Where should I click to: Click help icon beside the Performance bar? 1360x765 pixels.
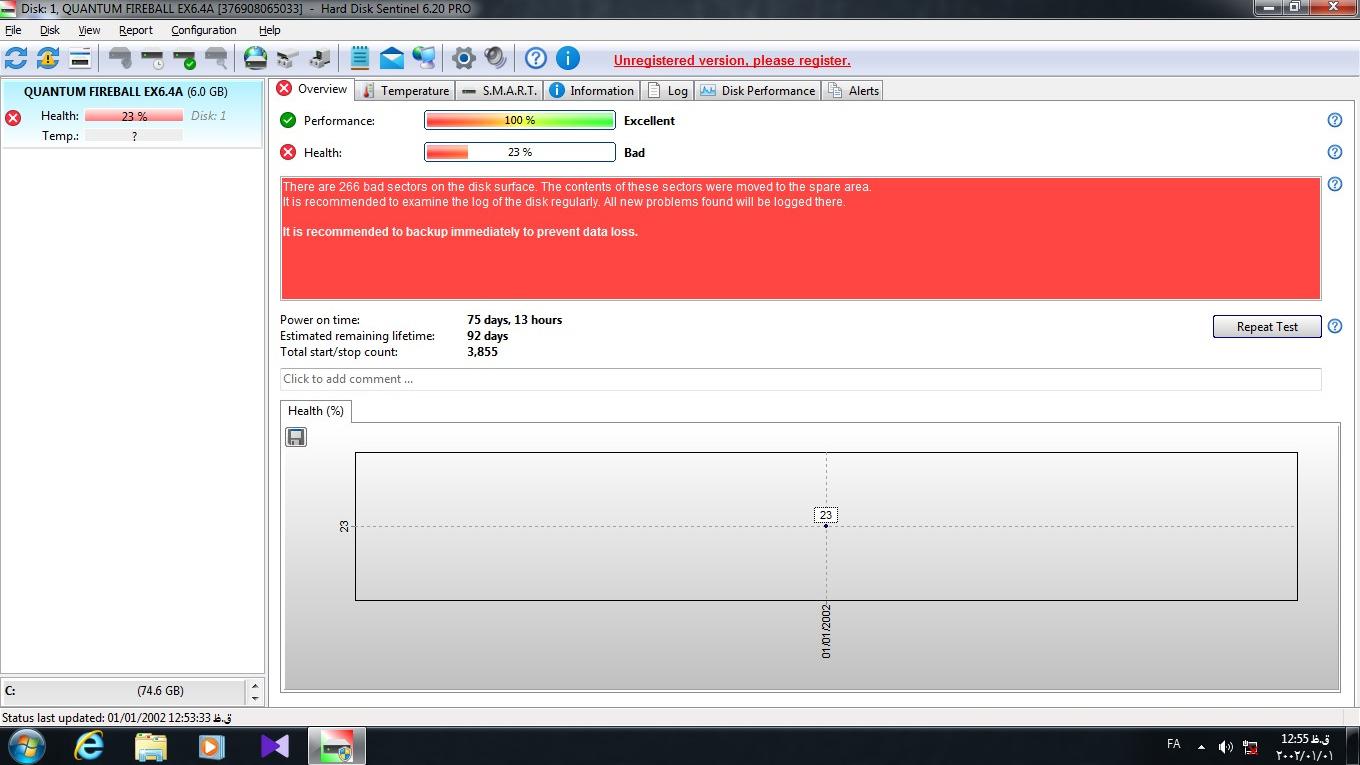pos(1334,120)
